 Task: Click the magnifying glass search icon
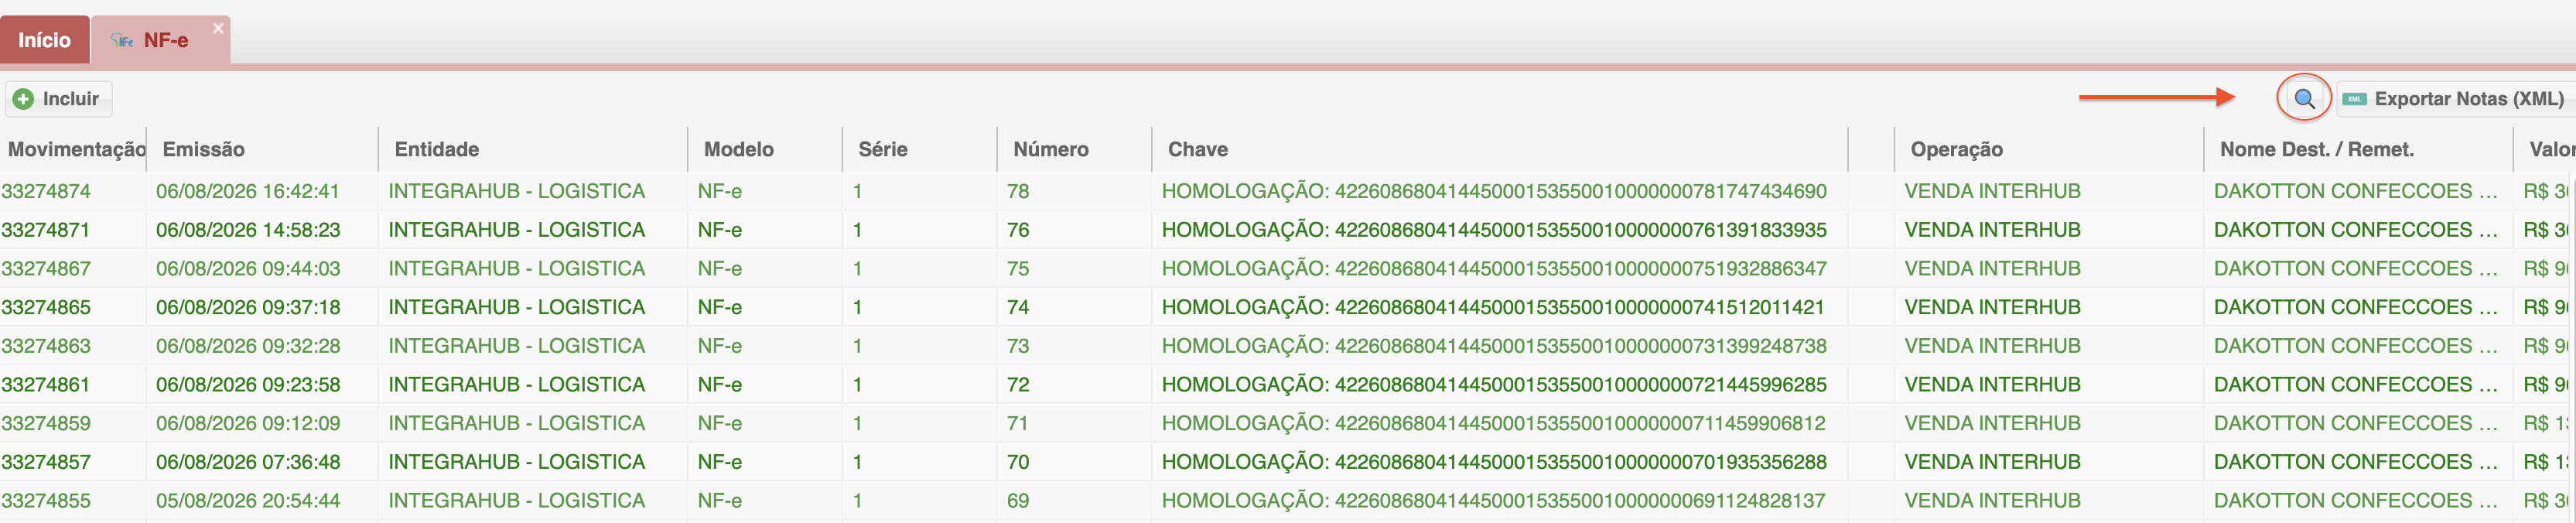tap(2304, 99)
